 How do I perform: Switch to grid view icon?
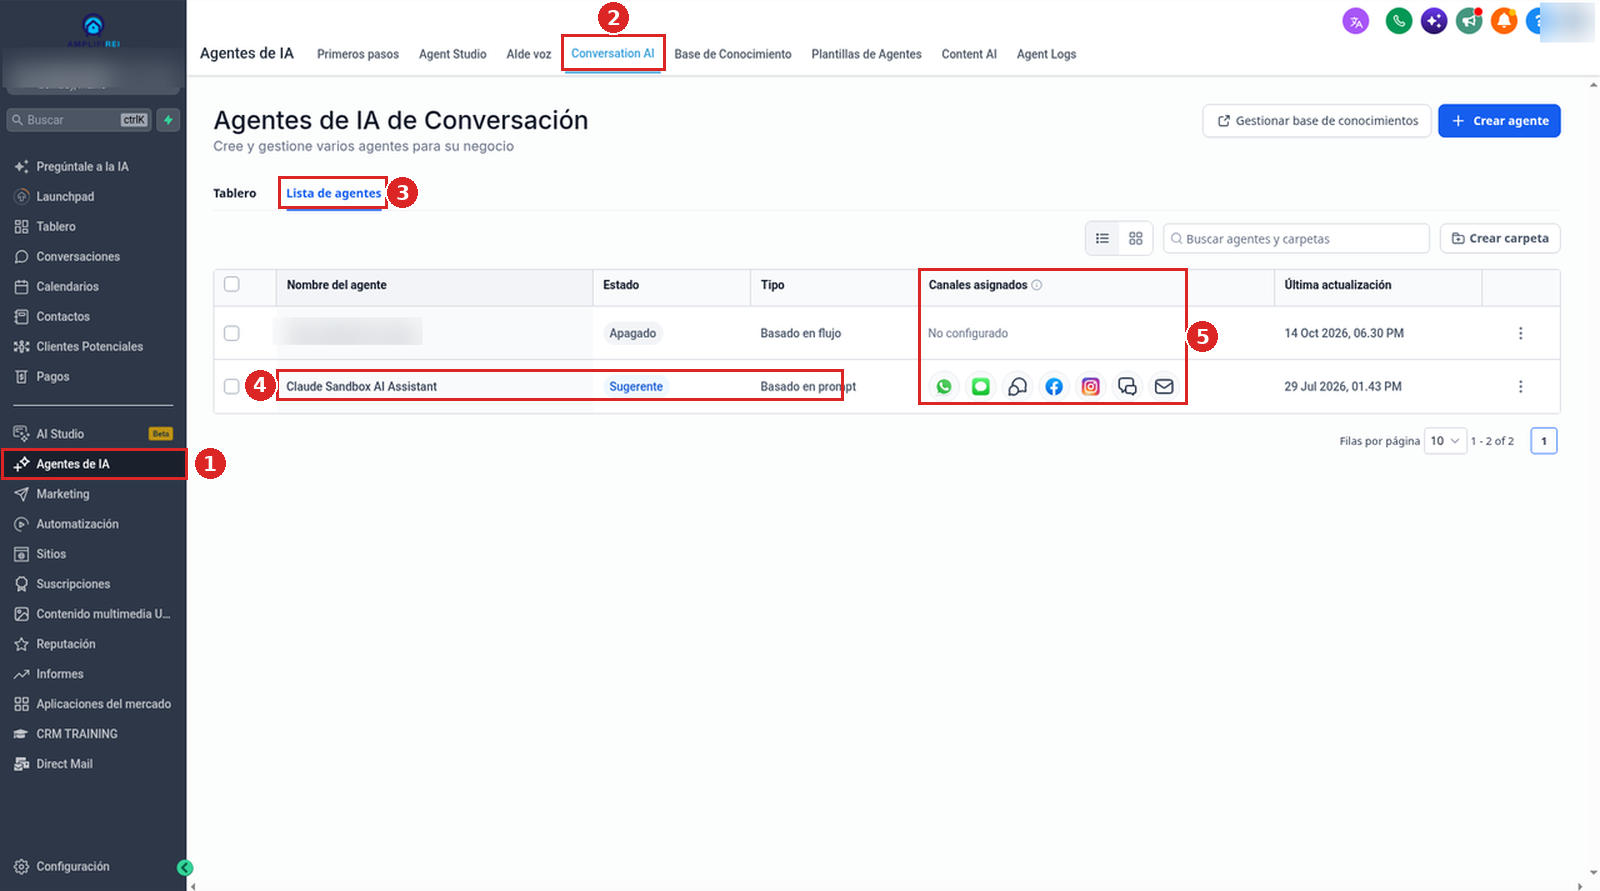coord(1136,238)
